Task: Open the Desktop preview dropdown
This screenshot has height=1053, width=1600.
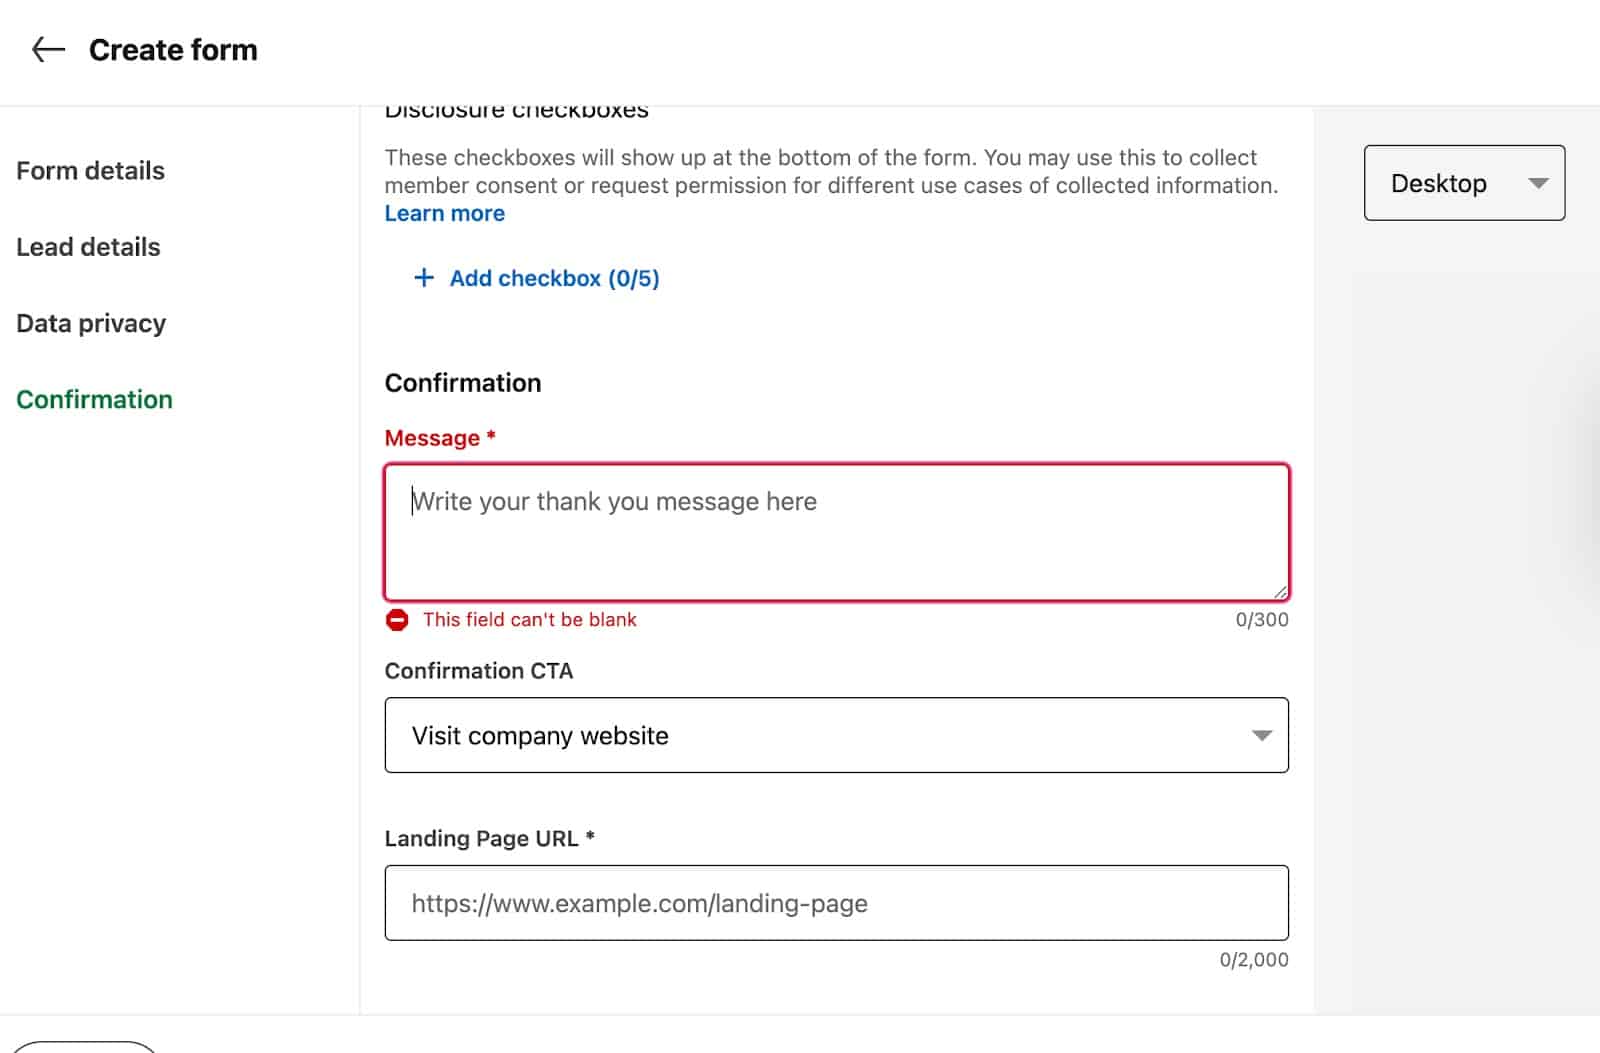Action: (x=1464, y=183)
